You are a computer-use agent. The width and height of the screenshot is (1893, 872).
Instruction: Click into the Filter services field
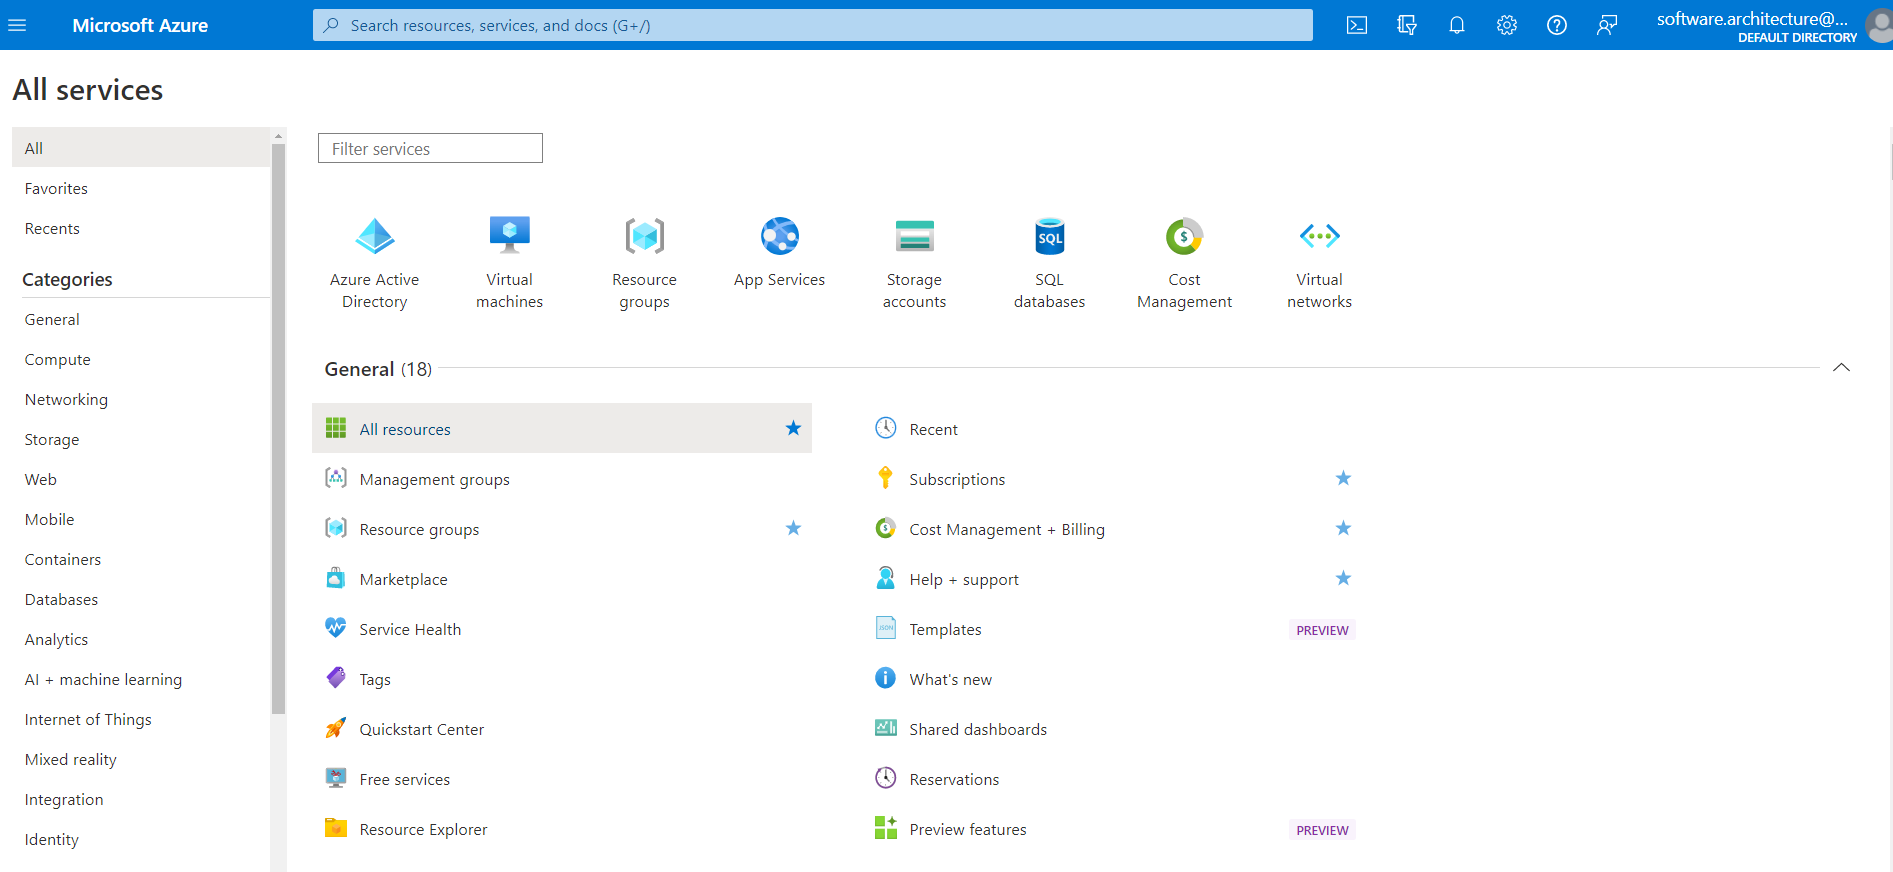[x=430, y=149]
